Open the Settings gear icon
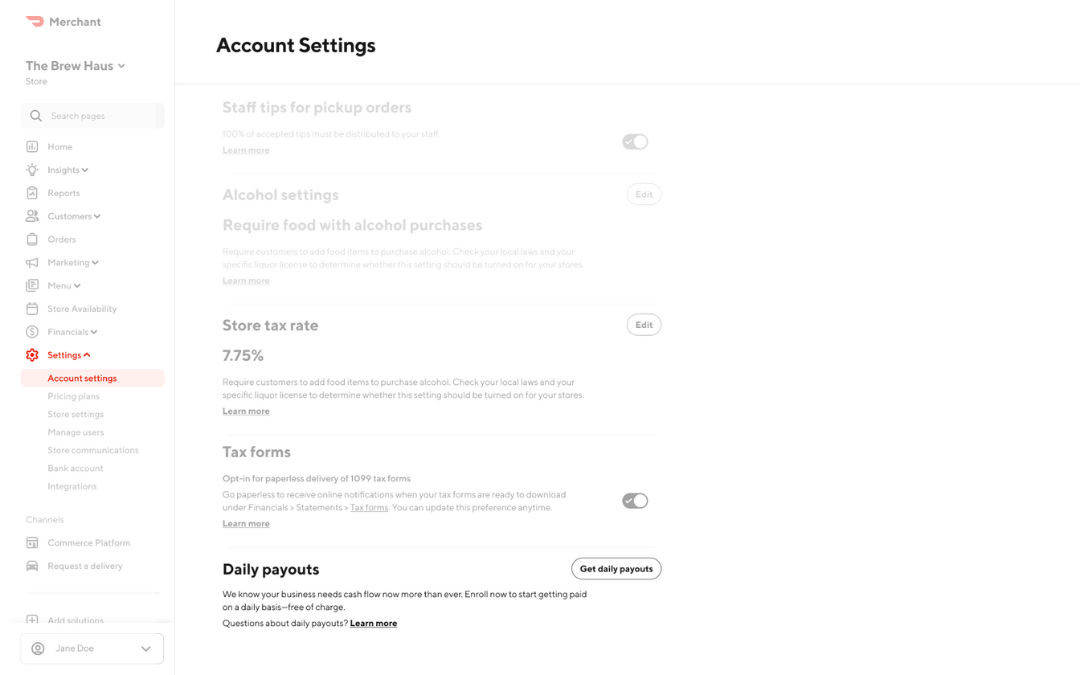The height and width of the screenshot is (675, 1080). pyautogui.click(x=32, y=354)
